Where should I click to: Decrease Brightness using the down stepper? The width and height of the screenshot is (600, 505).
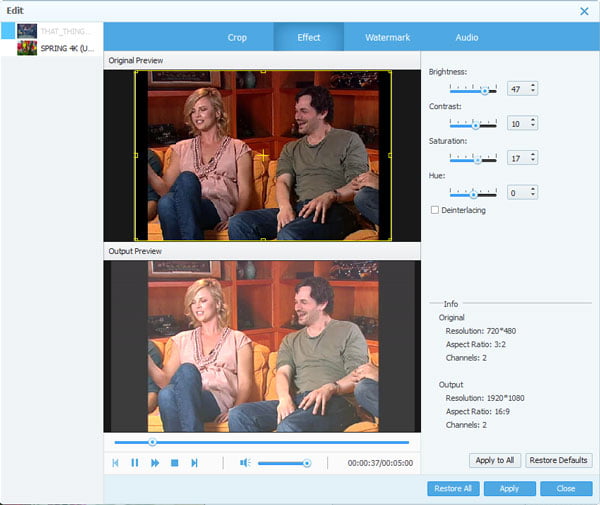click(x=533, y=91)
